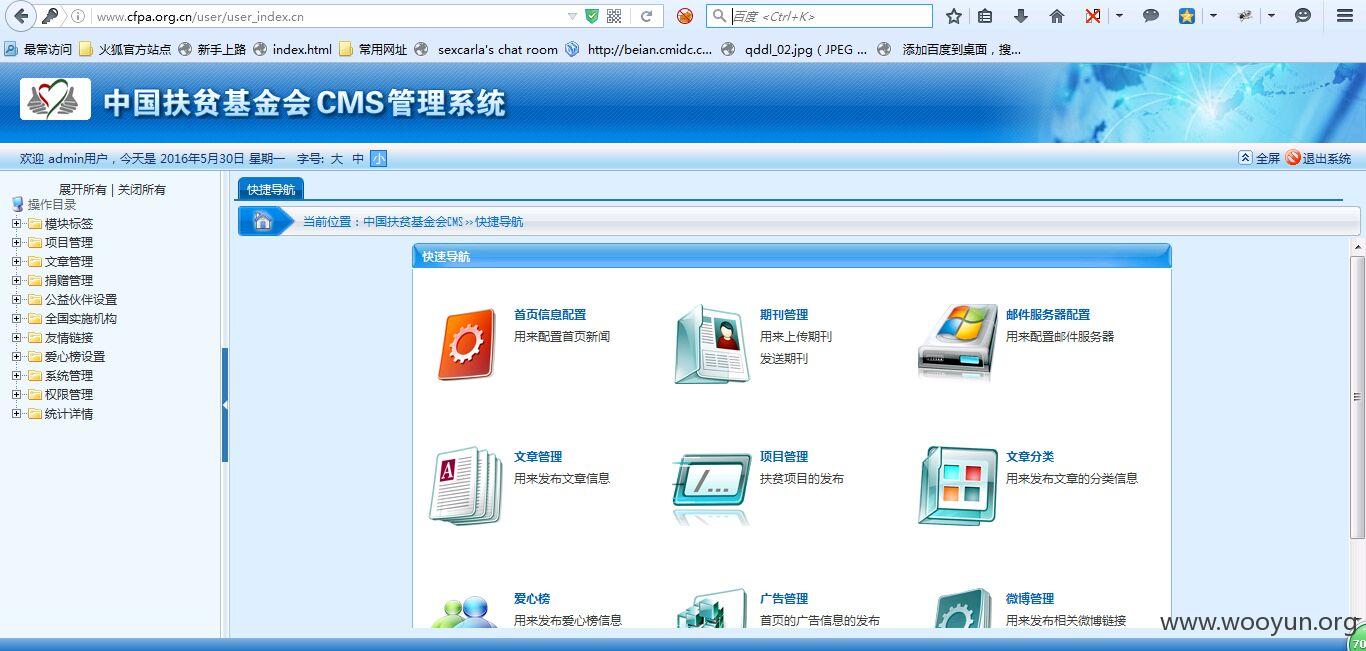1366x651 pixels.
Task: Open the 常用网址 bookmark folder
Action: tap(373, 49)
